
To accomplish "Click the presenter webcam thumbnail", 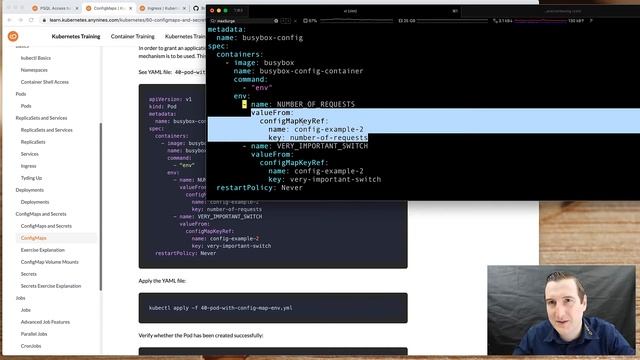I will tap(561, 310).
